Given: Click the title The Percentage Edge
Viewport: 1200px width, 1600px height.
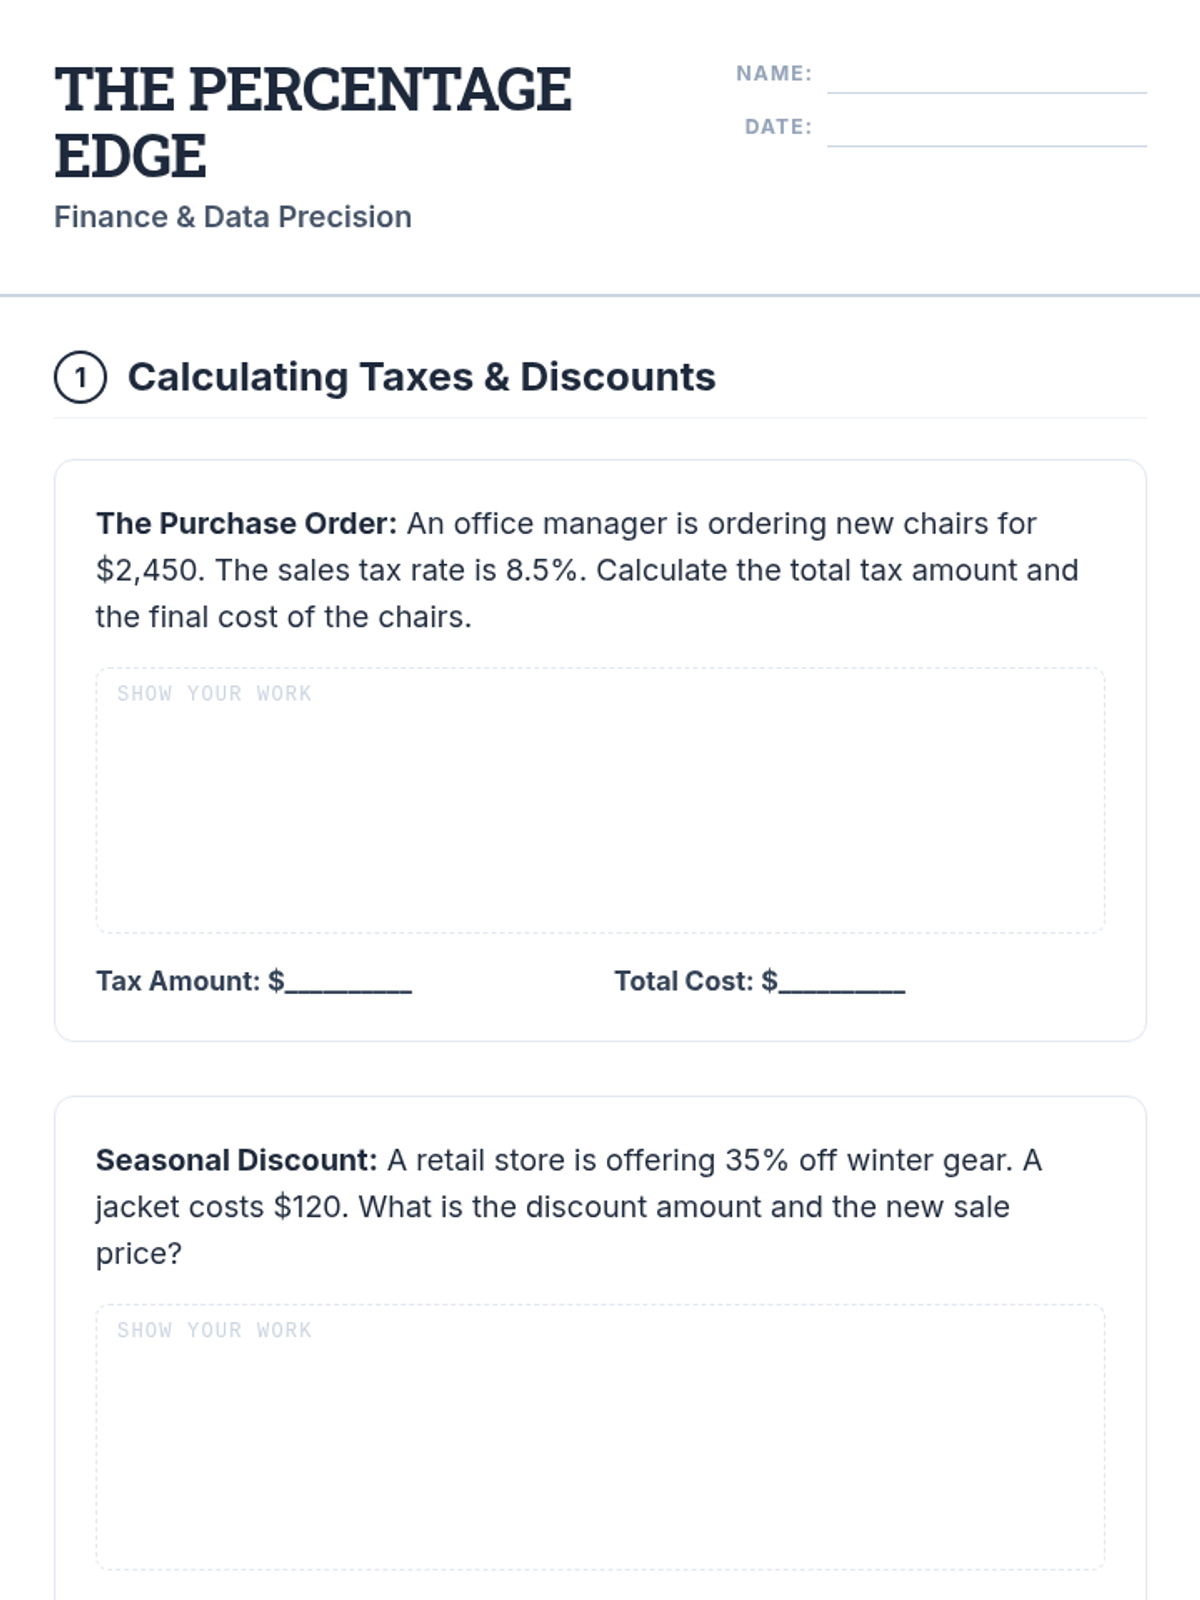Looking at the screenshot, I should [x=312, y=122].
